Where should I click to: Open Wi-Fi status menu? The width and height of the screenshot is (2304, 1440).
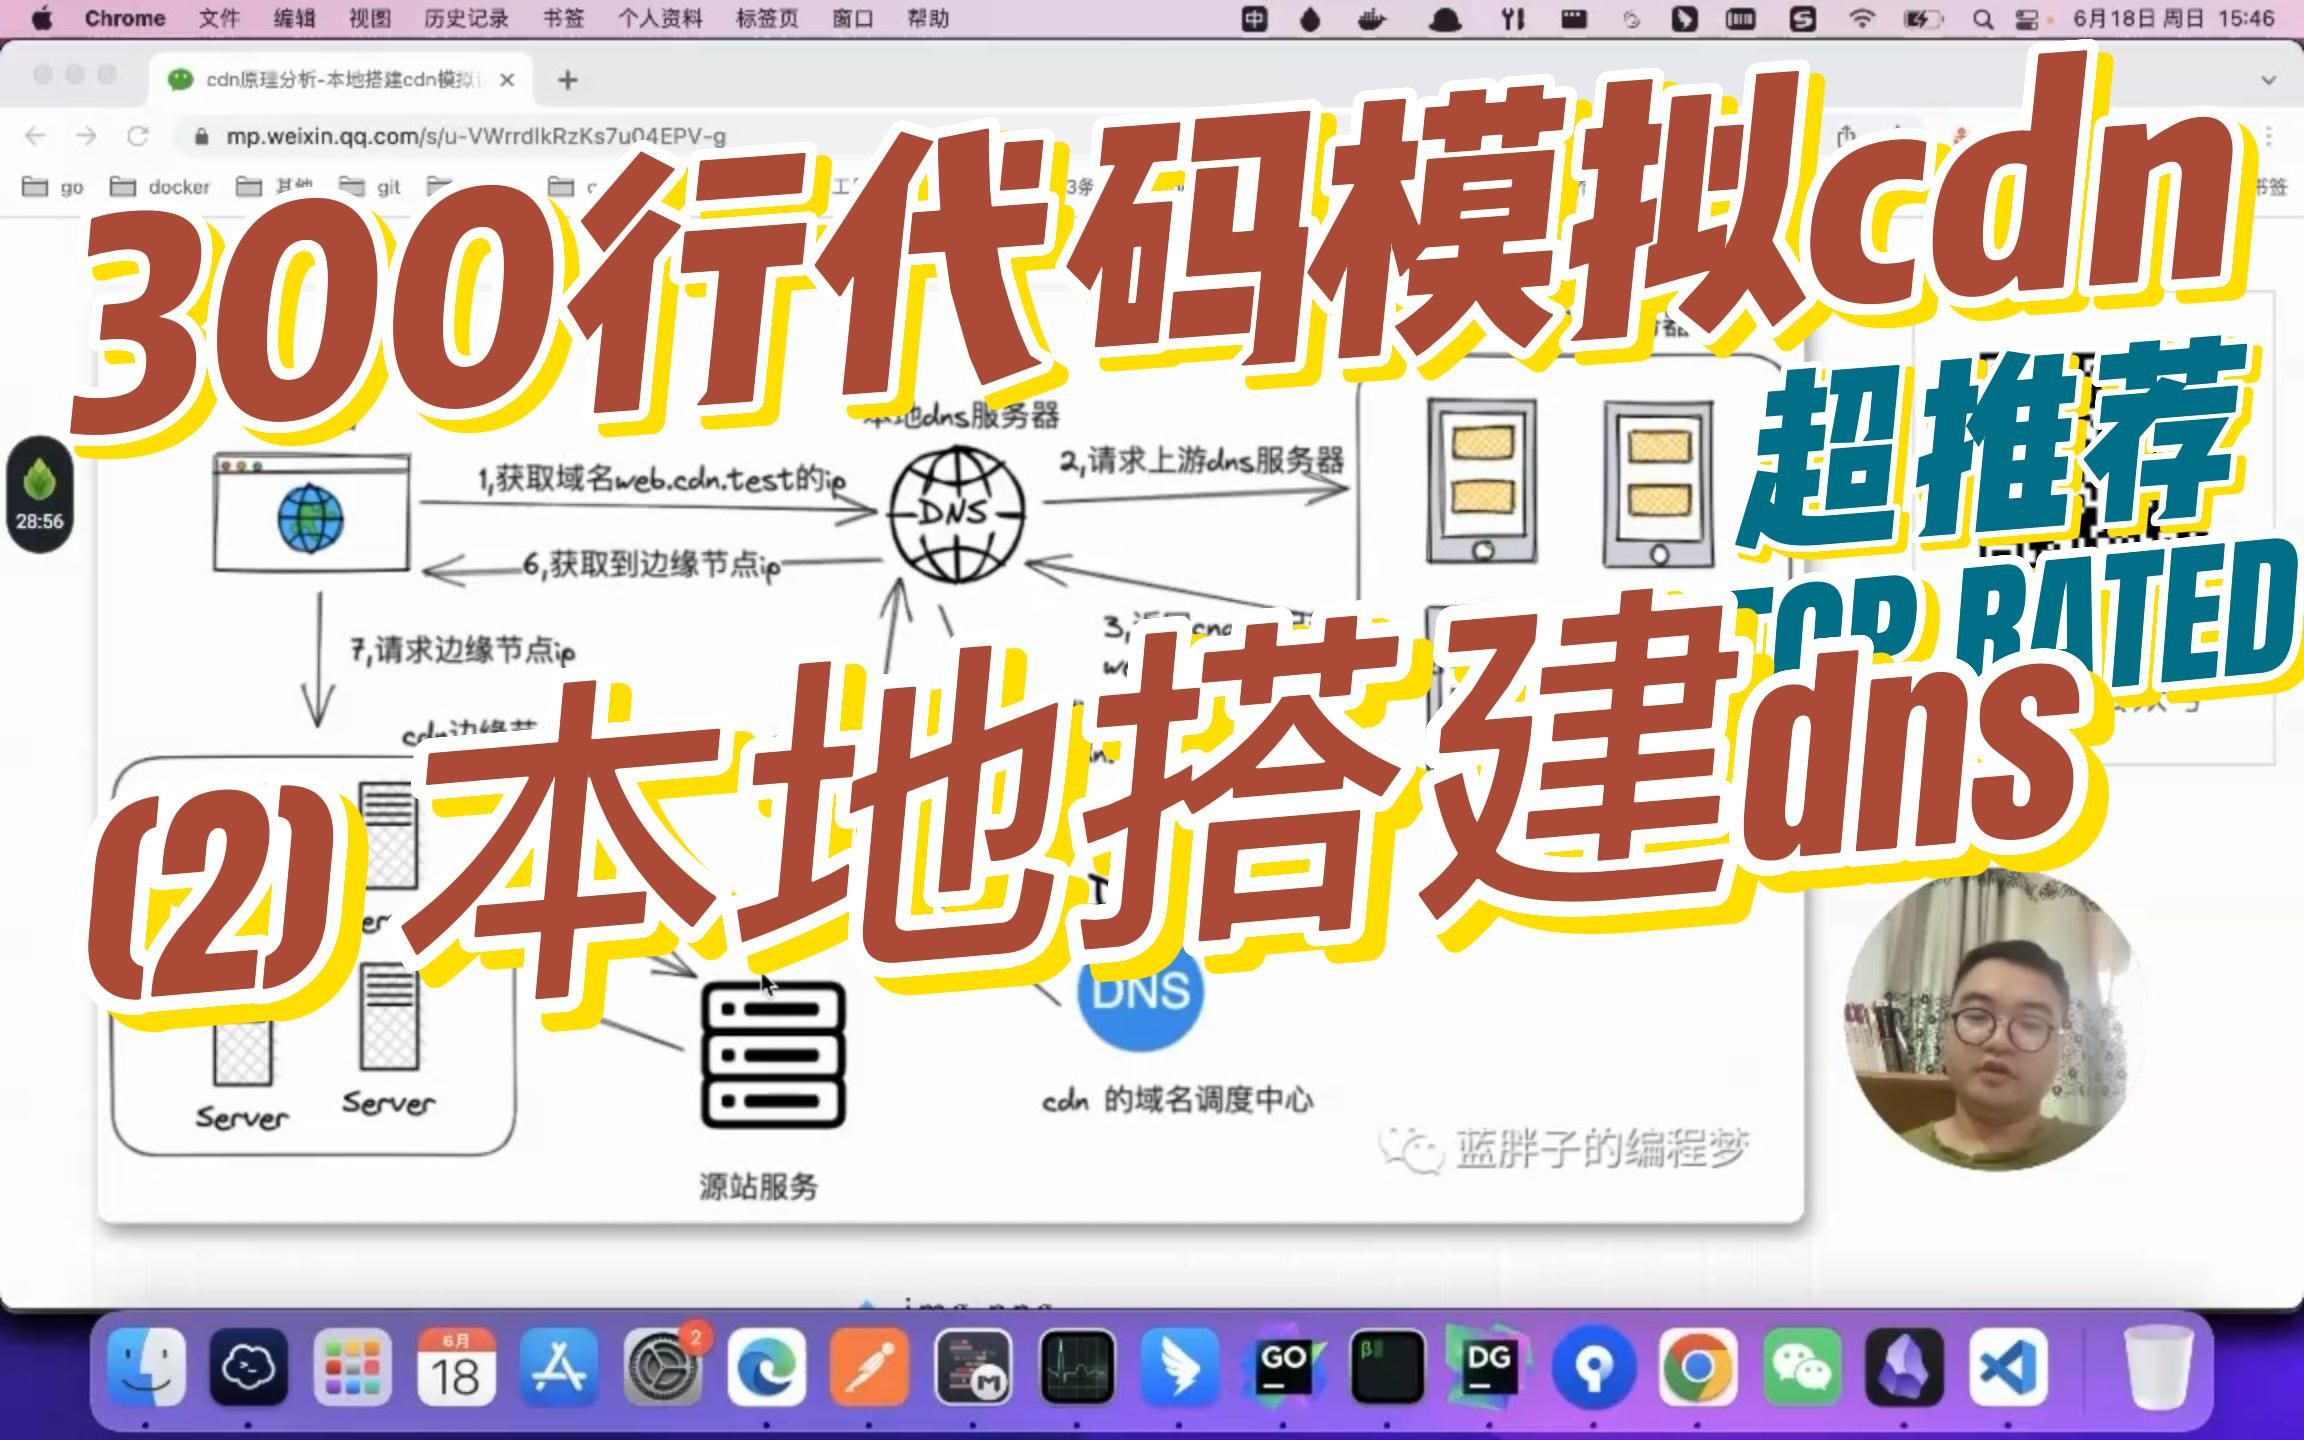1861,18
